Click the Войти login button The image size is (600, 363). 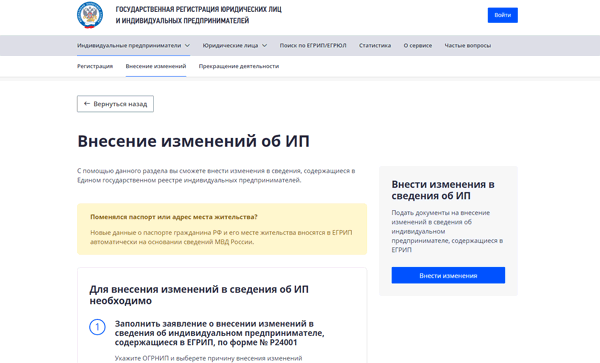502,15
